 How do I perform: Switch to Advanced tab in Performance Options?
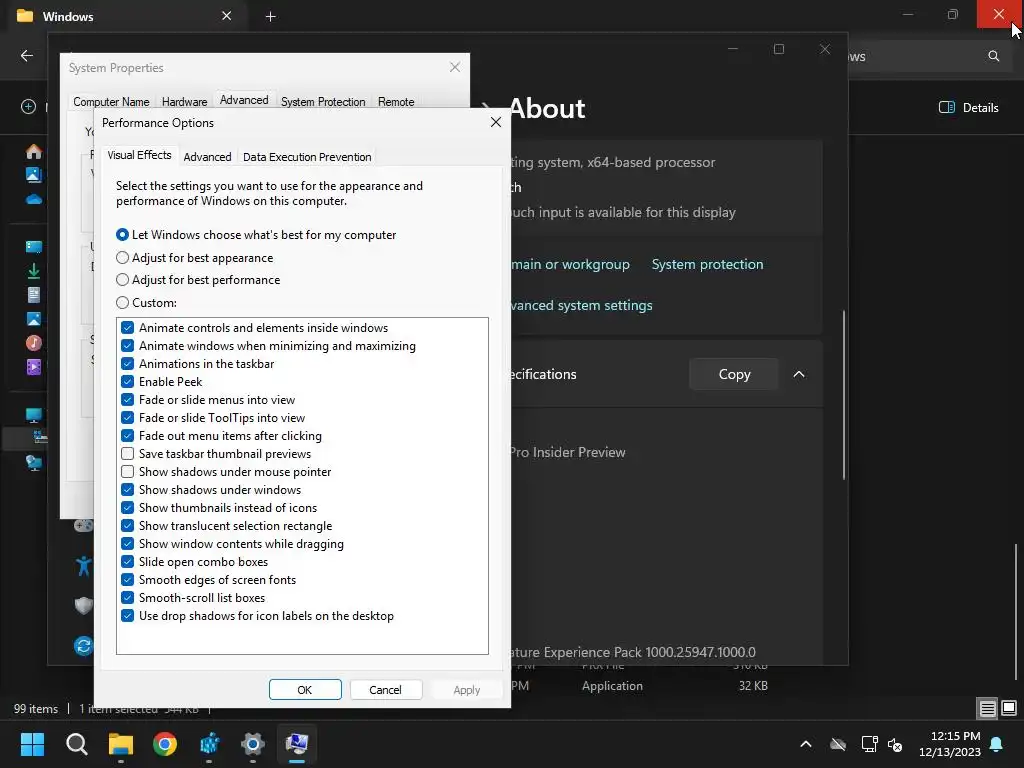(207, 157)
